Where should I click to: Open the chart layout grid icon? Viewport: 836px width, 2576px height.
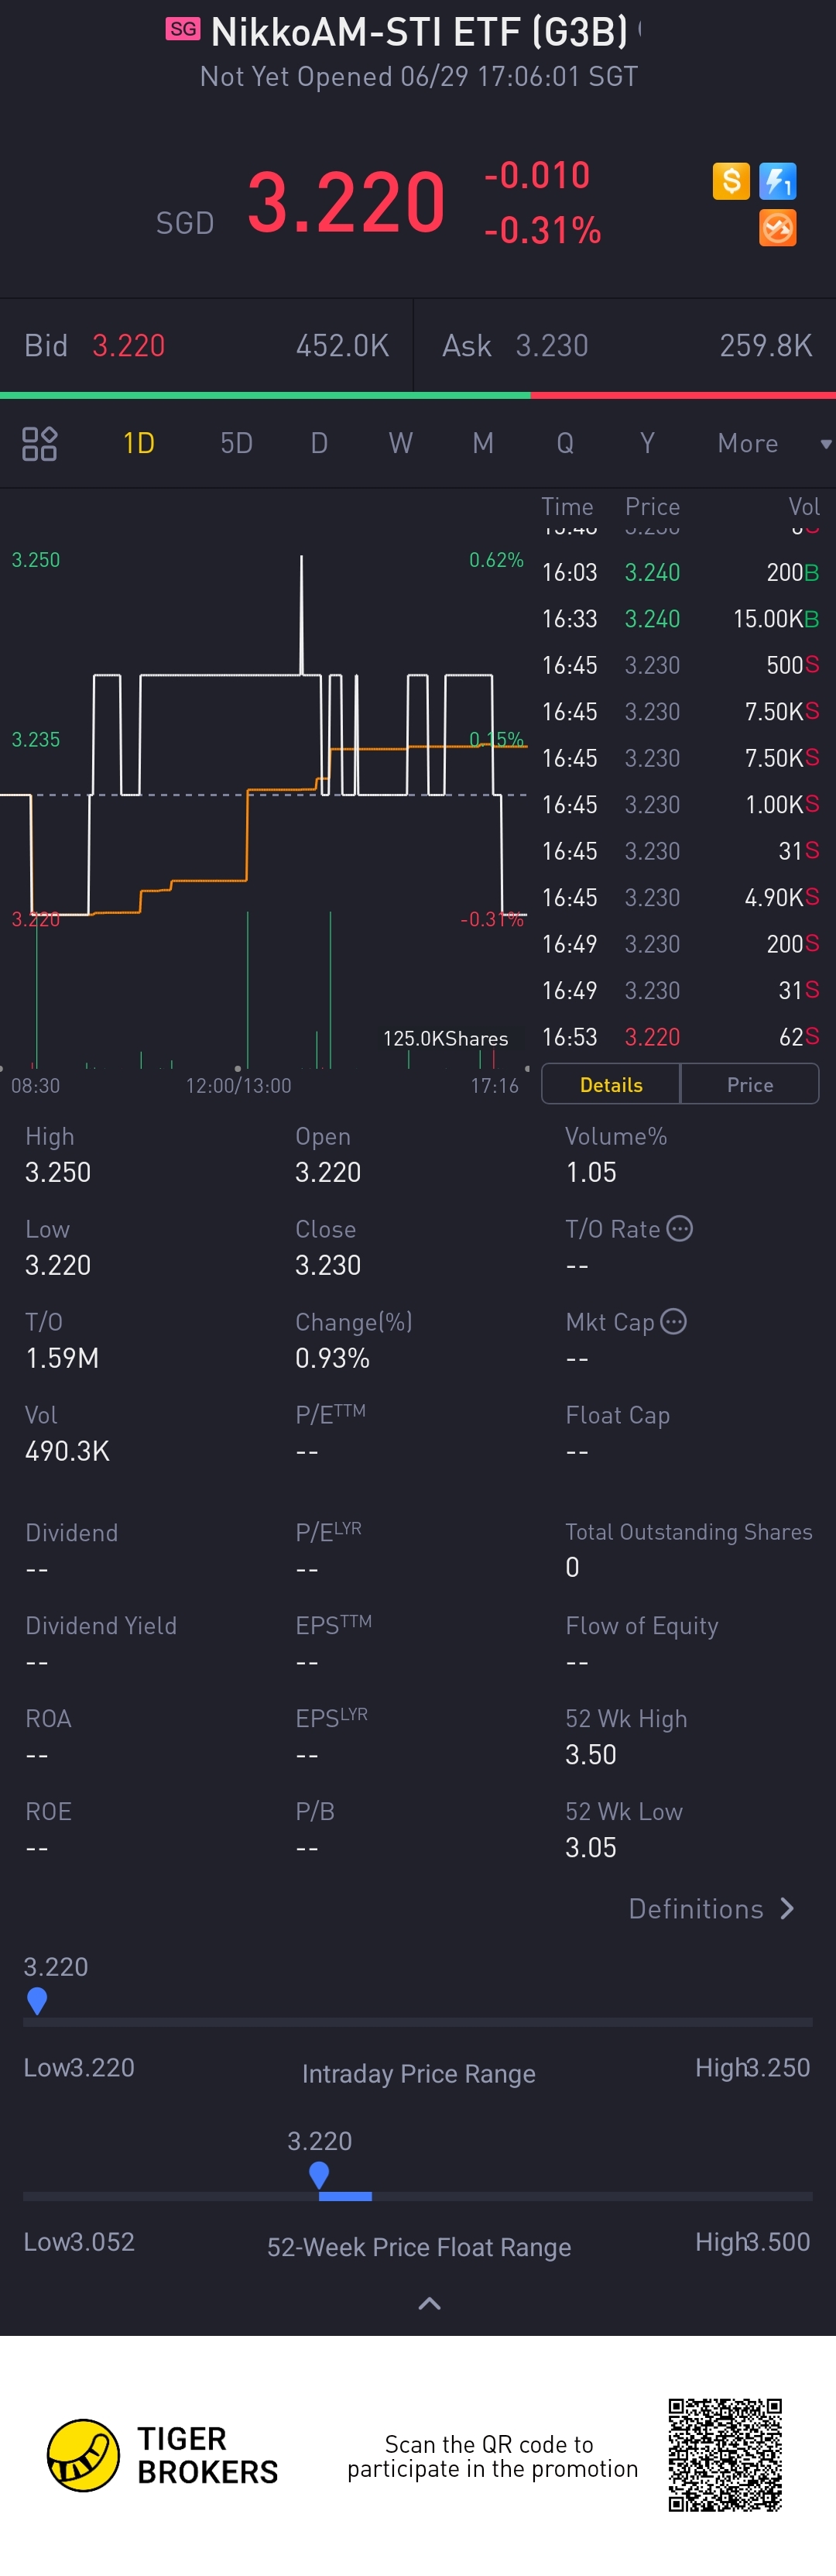(40, 443)
